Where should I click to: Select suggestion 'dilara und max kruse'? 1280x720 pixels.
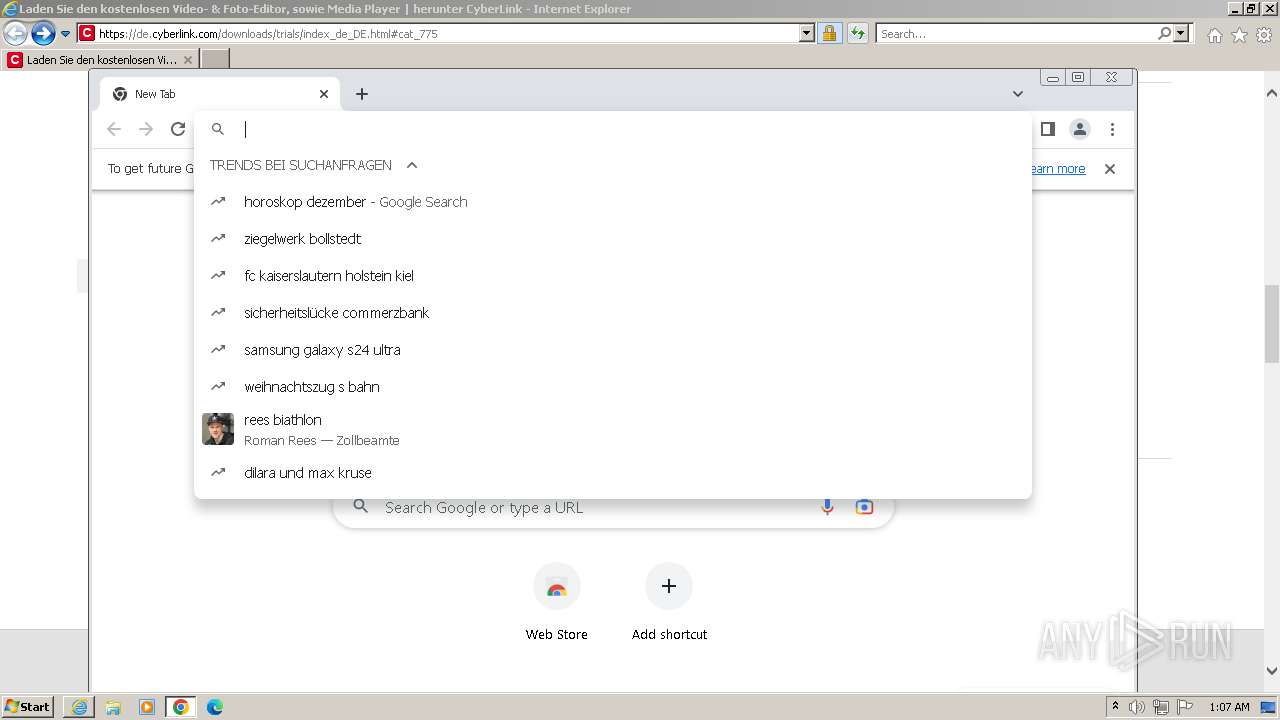pyautogui.click(x=613, y=473)
